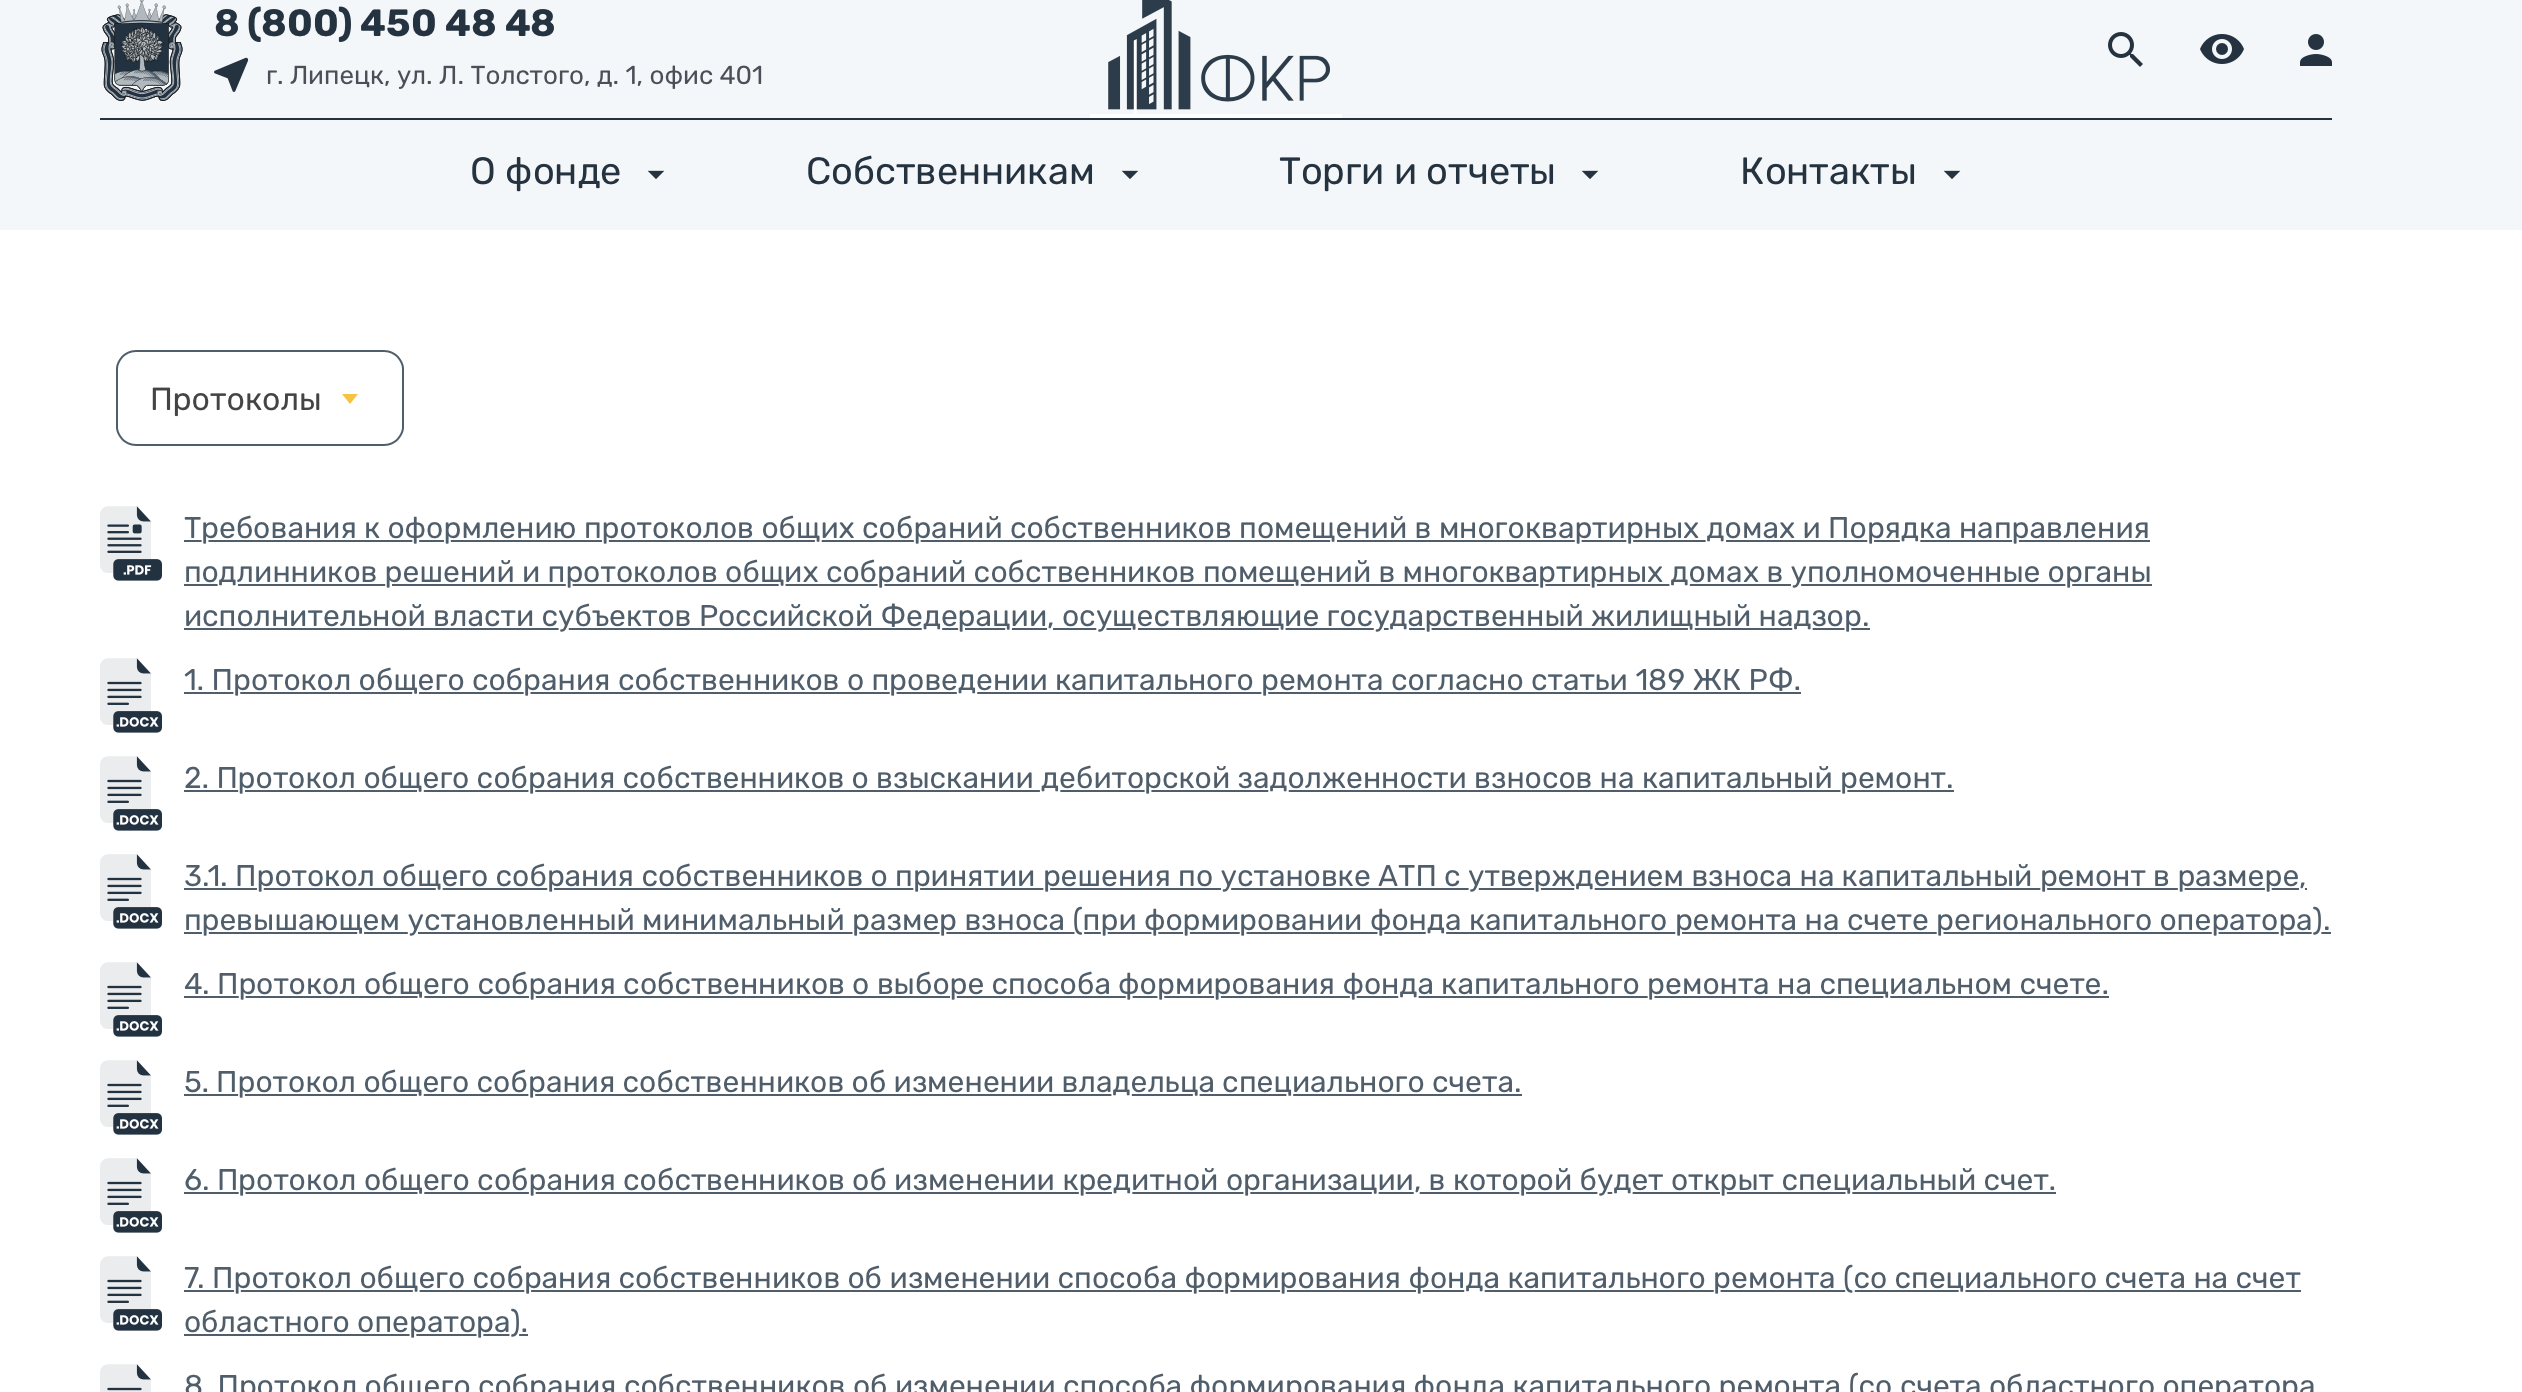Open the user account icon
2522x1392 pixels.
(x=2315, y=49)
